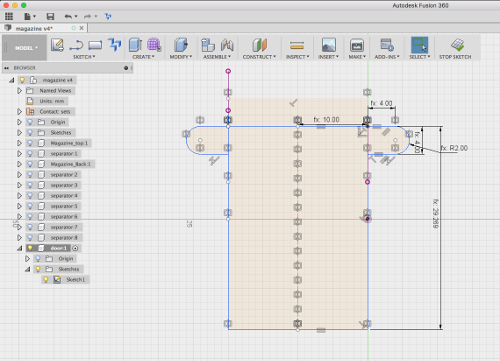Collapse the magazine v4 root node
Image resolution: width=500 pixels, height=361 pixels.
point(12,80)
